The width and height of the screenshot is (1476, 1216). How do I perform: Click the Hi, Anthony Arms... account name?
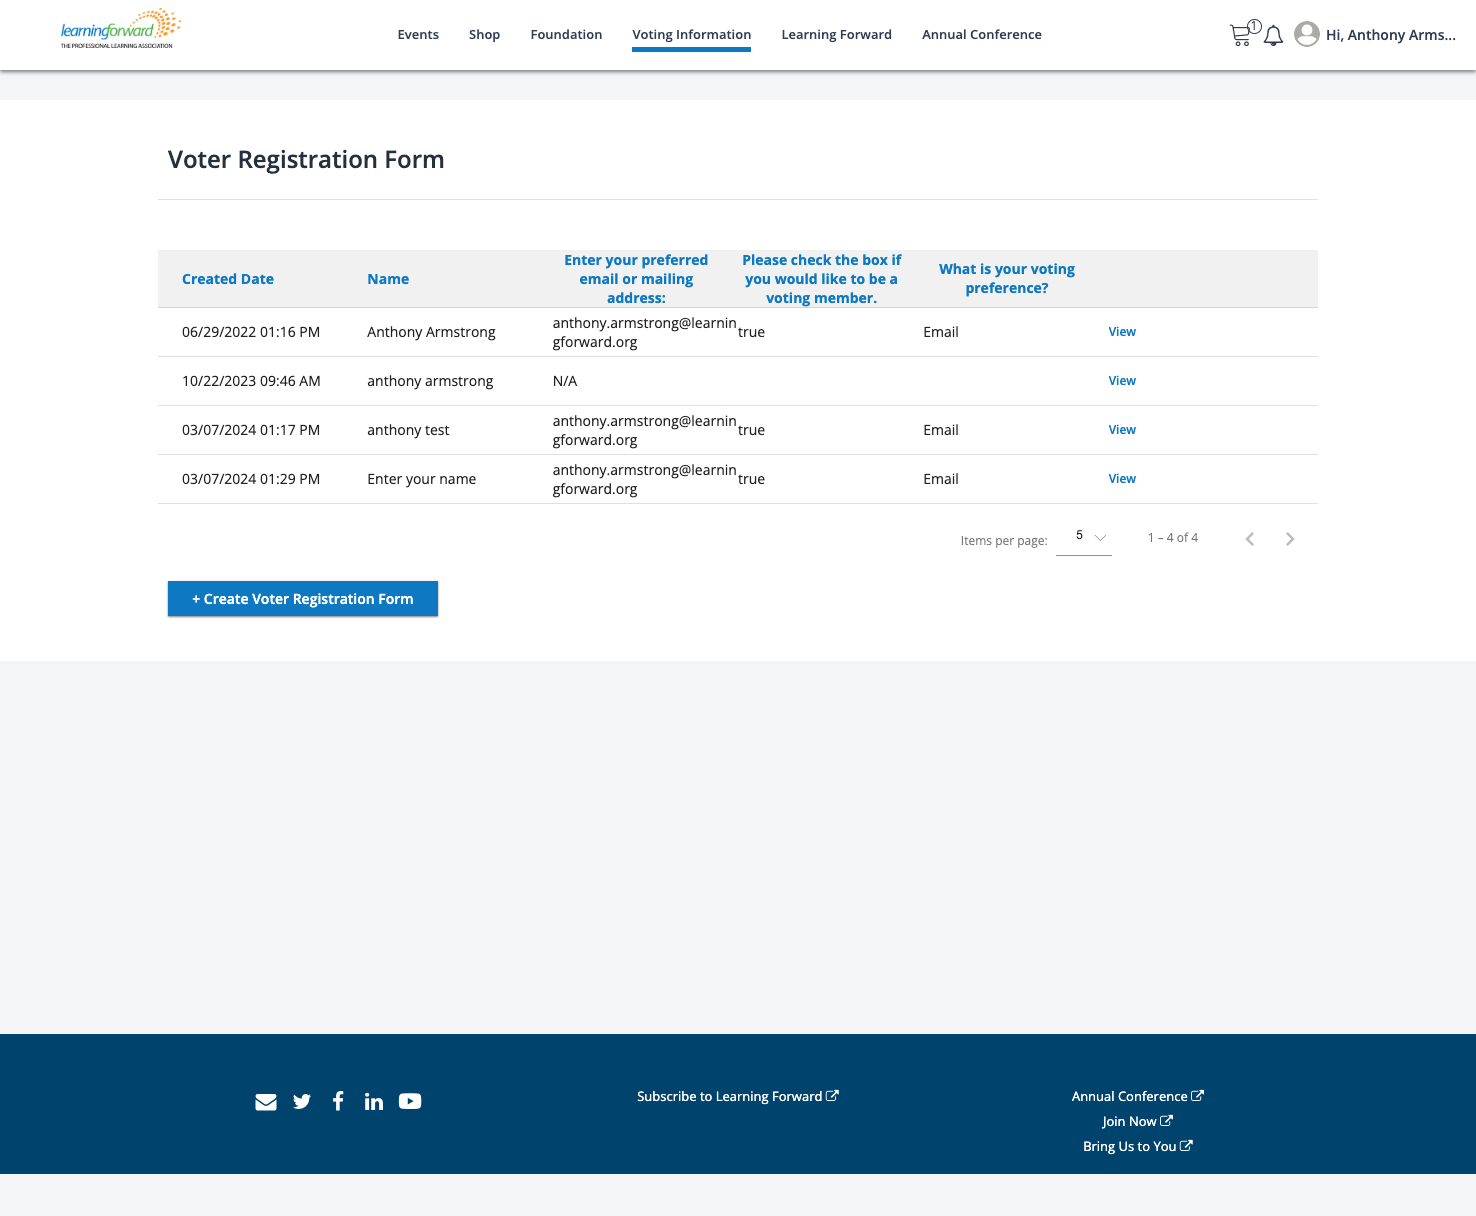point(1391,35)
